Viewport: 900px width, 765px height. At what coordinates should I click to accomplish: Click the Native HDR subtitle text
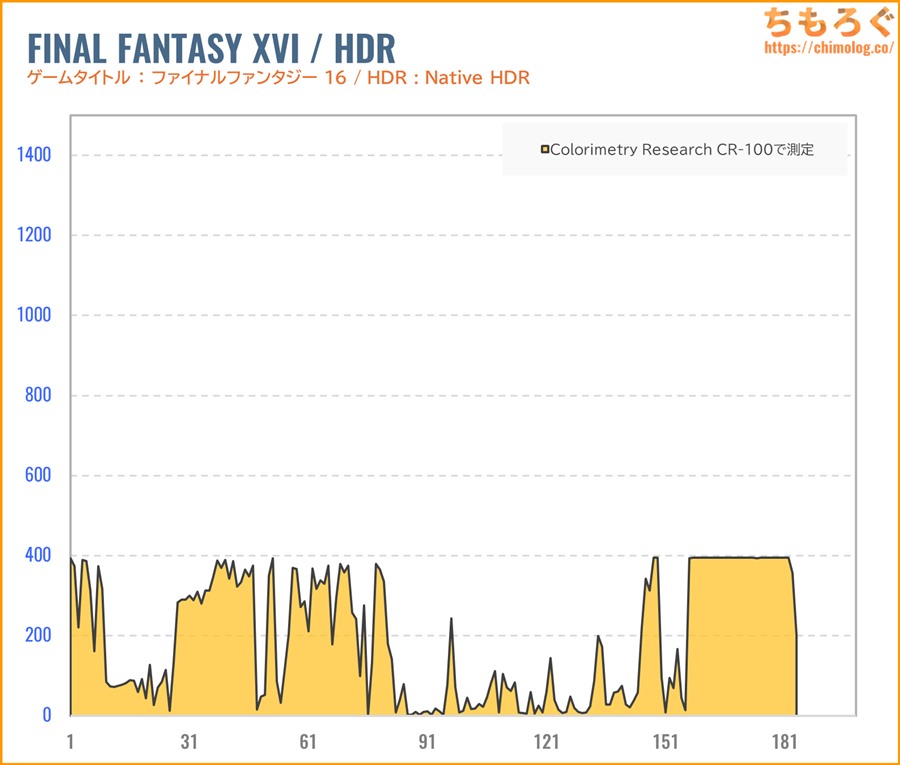(x=477, y=78)
